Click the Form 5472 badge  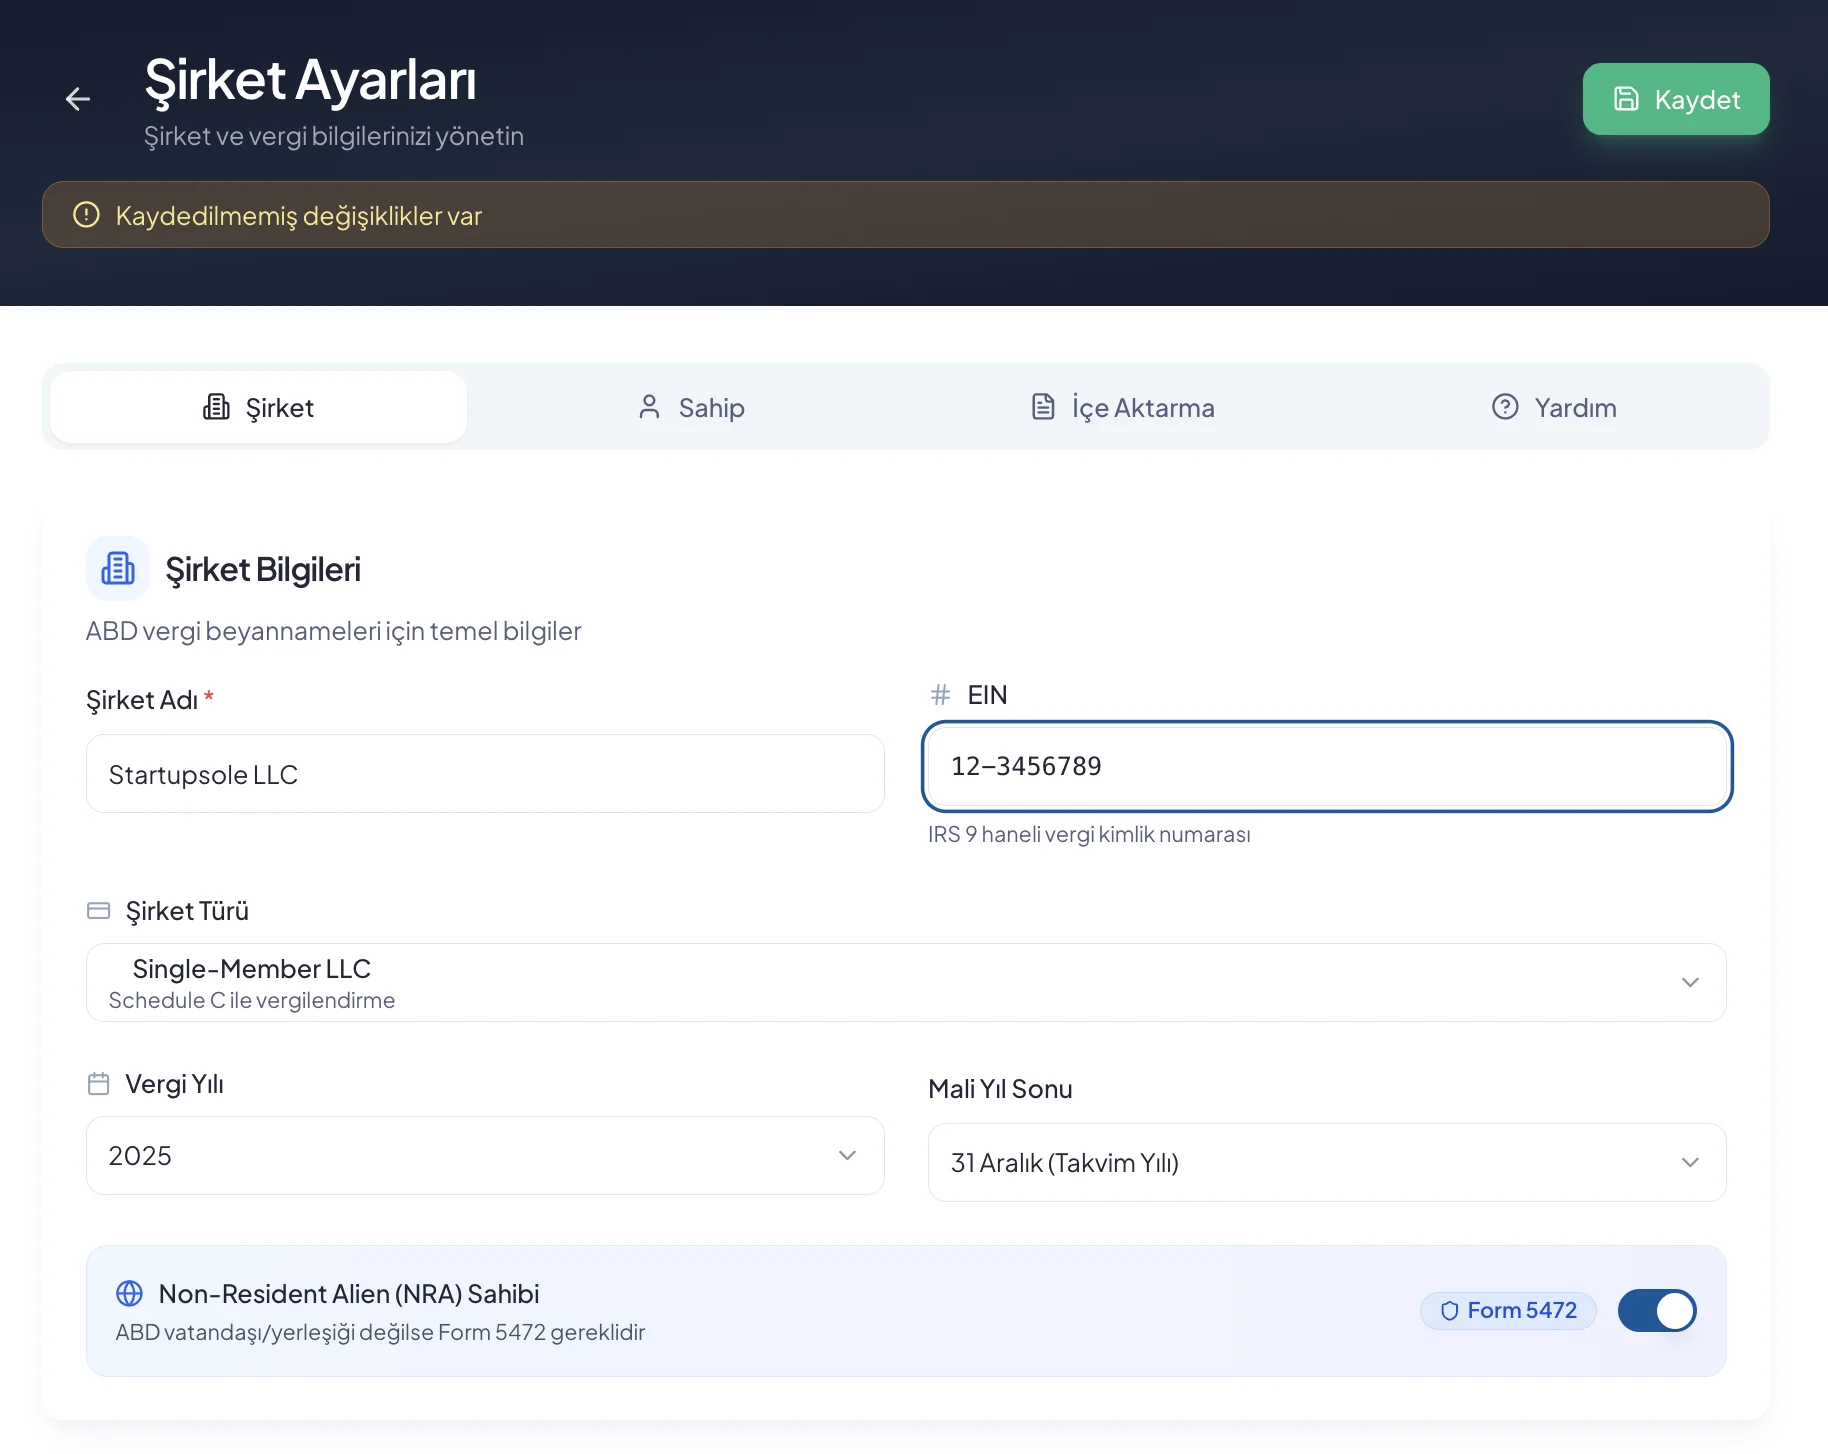(1508, 1310)
